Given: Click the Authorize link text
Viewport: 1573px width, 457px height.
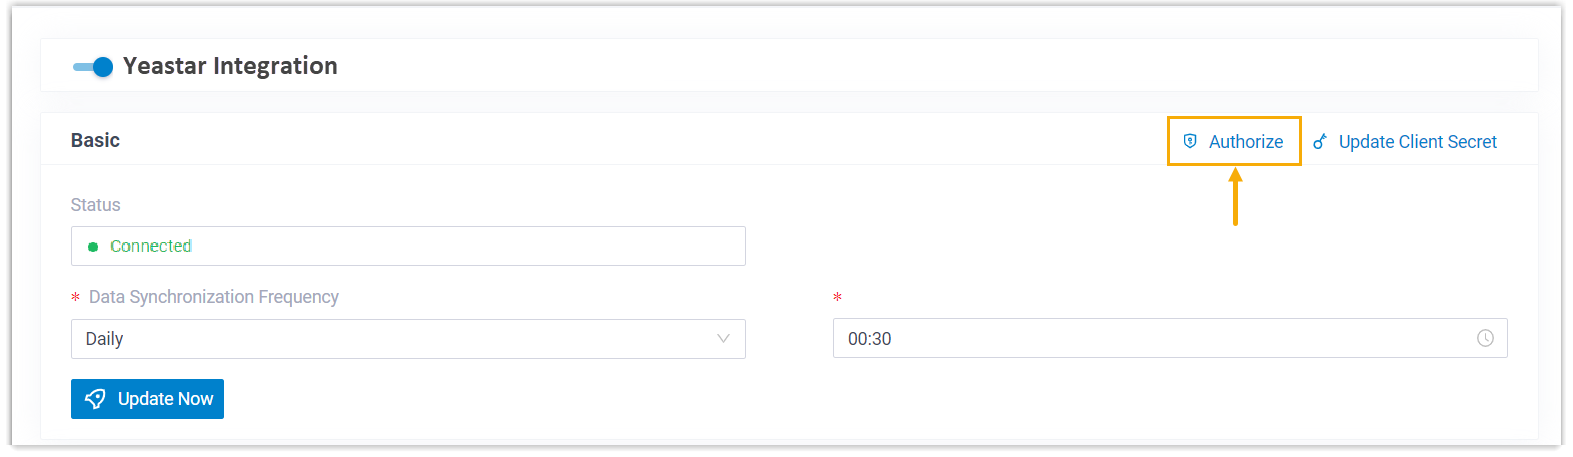Looking at the screenshot, I should [1245, 142].
